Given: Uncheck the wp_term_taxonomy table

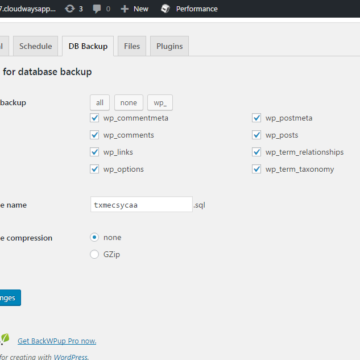Looking at the screenshot, I should coord(256,169).
